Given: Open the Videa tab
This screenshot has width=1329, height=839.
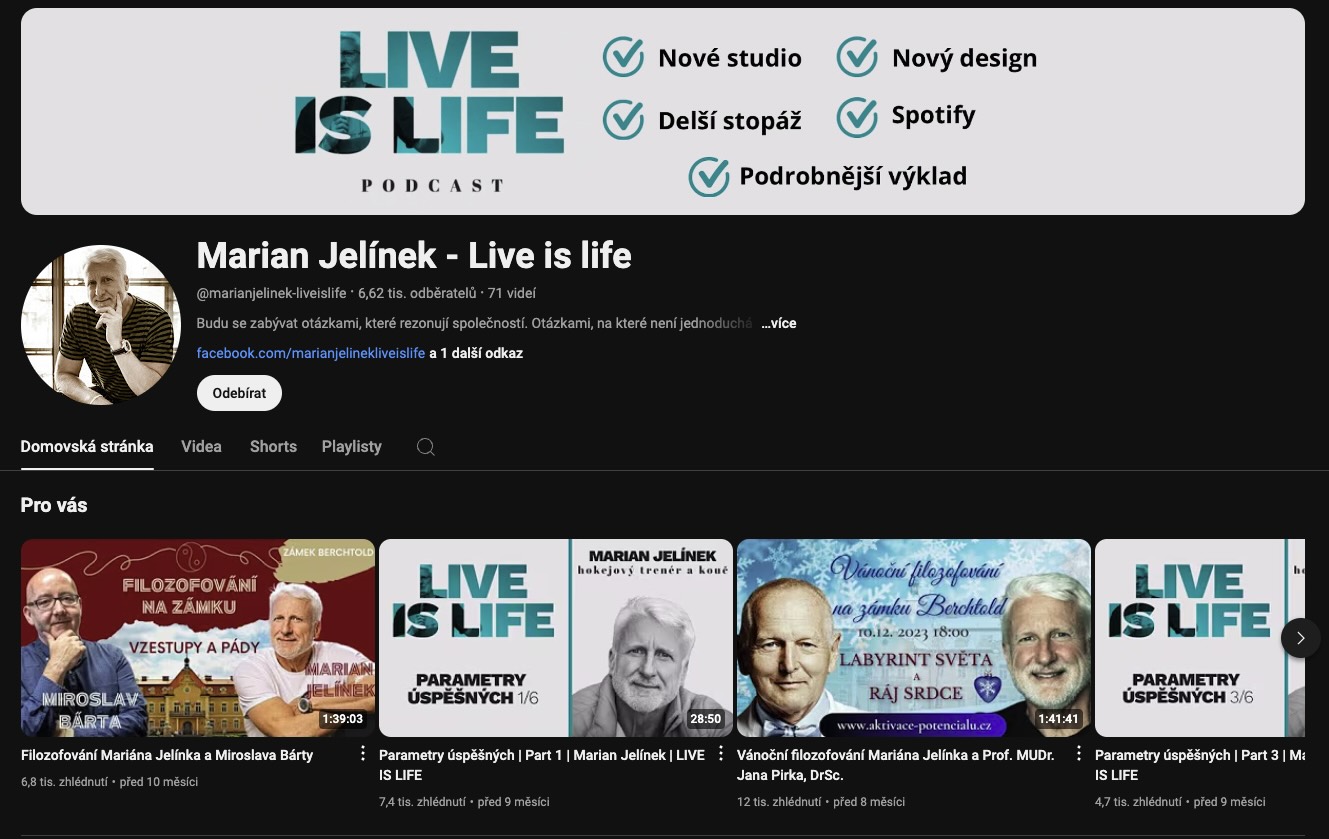Looking at the screenshot, I should click(x=201, y=447).
